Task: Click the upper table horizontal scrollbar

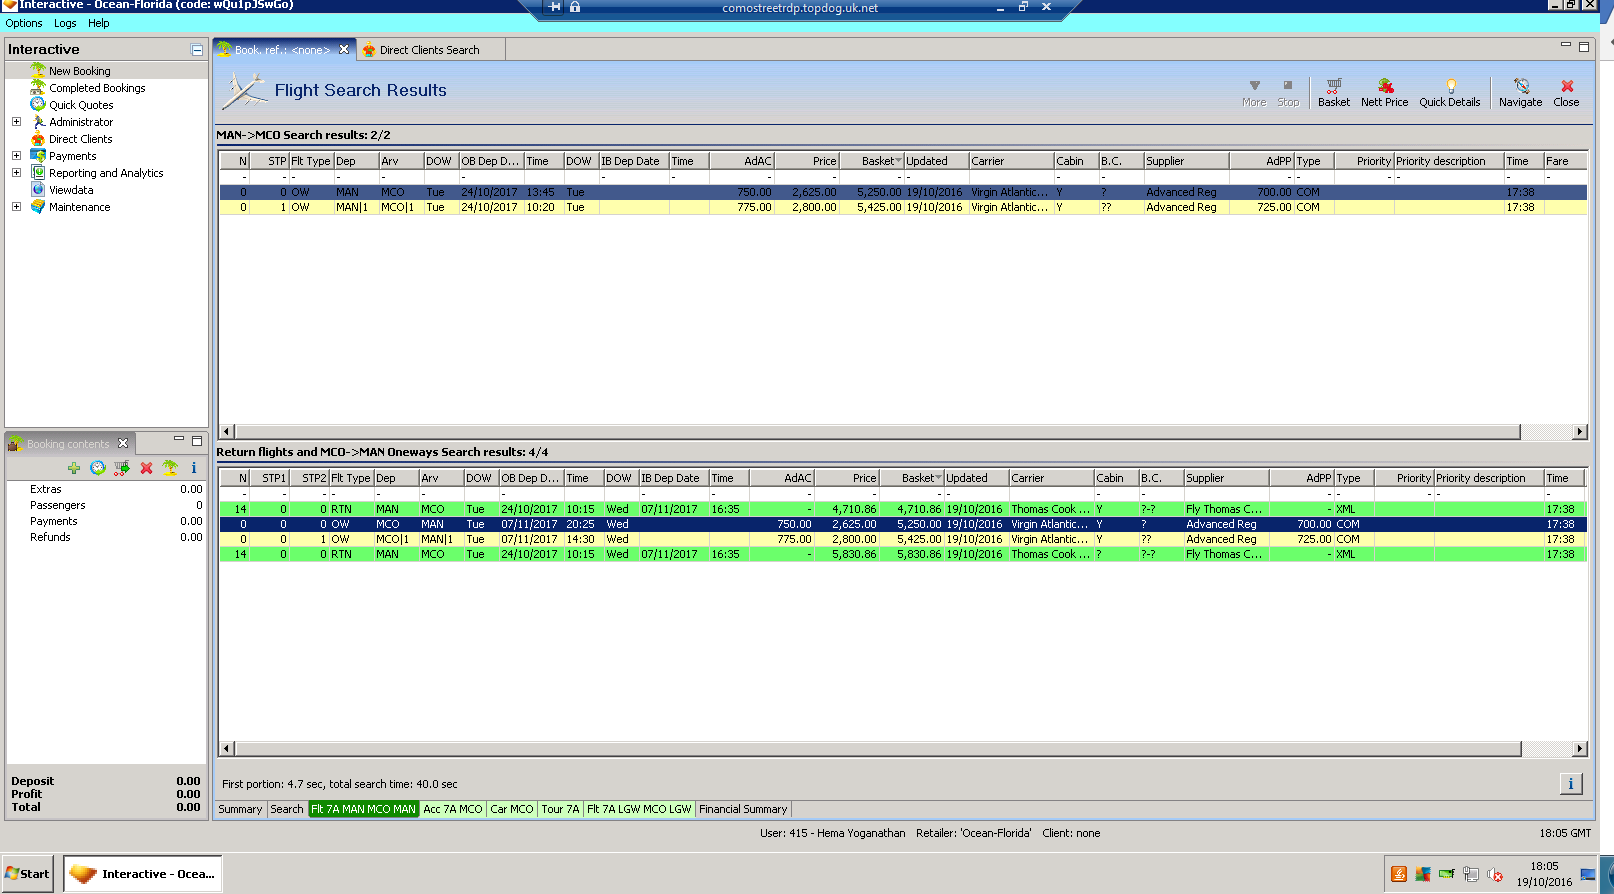Action: (877, 432)
